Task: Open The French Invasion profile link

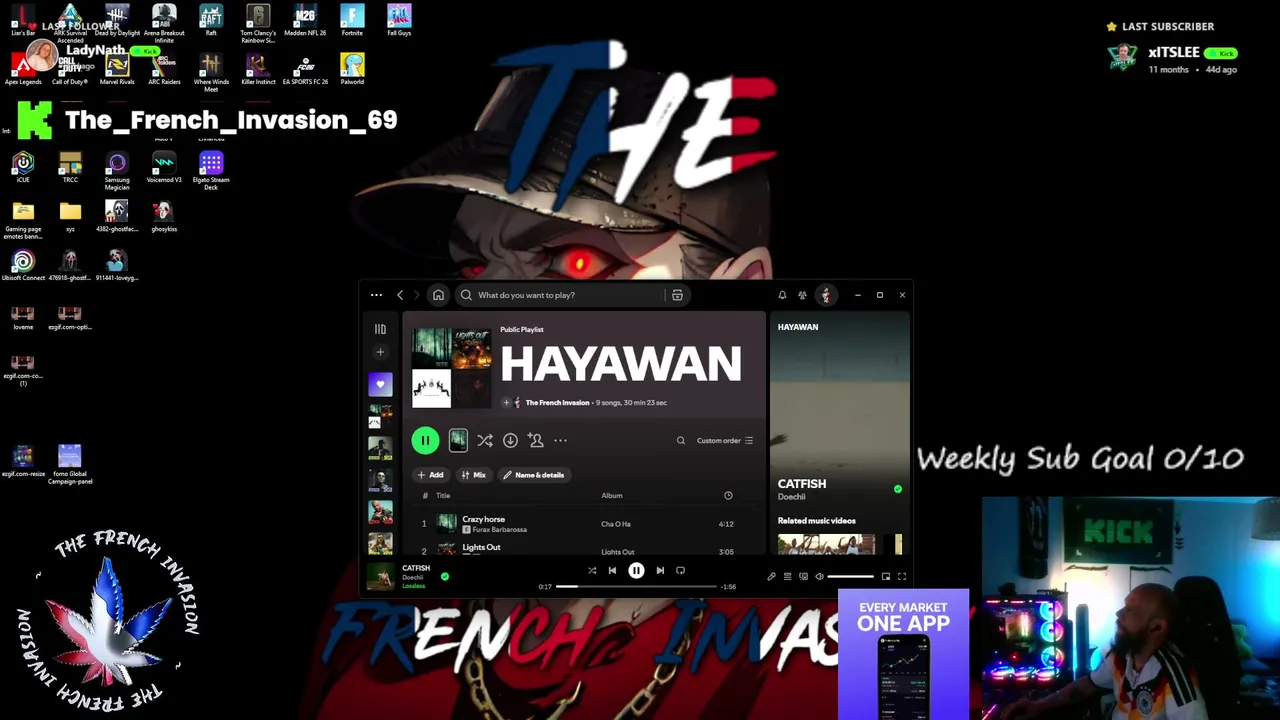Action: (557, 402)
